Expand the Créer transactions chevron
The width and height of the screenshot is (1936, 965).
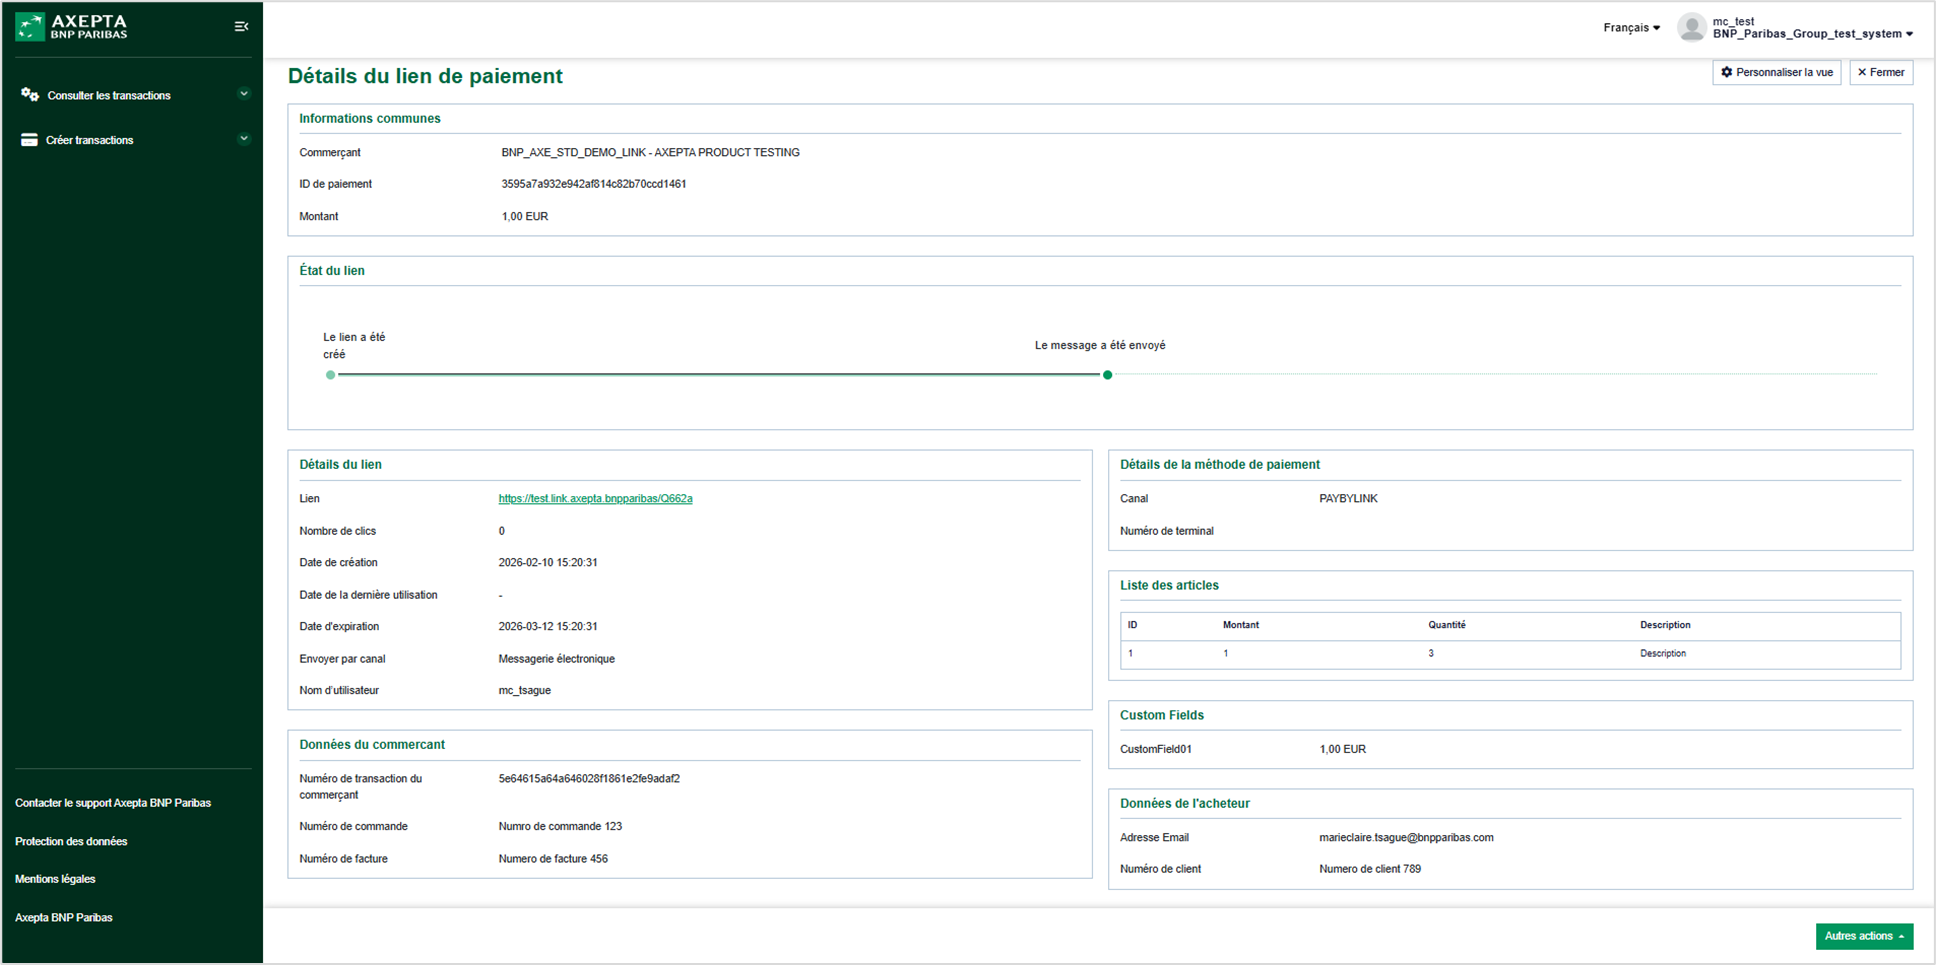pos(243,139)
